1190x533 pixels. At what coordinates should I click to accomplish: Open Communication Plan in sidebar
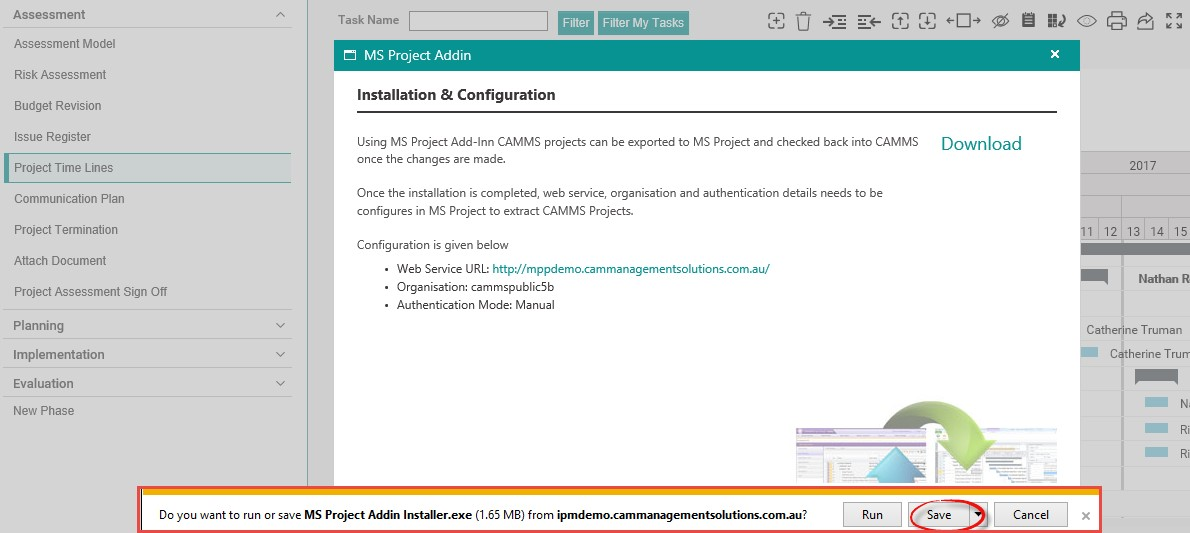pos(69,199)
